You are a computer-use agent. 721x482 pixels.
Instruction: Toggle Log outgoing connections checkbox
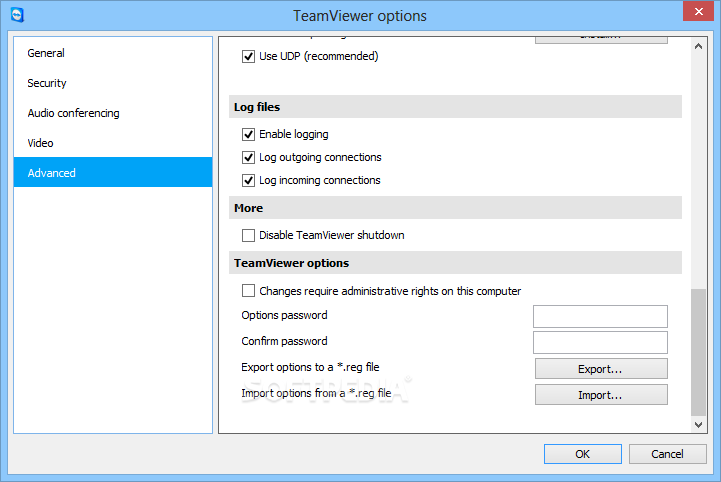tap(248, 157)
